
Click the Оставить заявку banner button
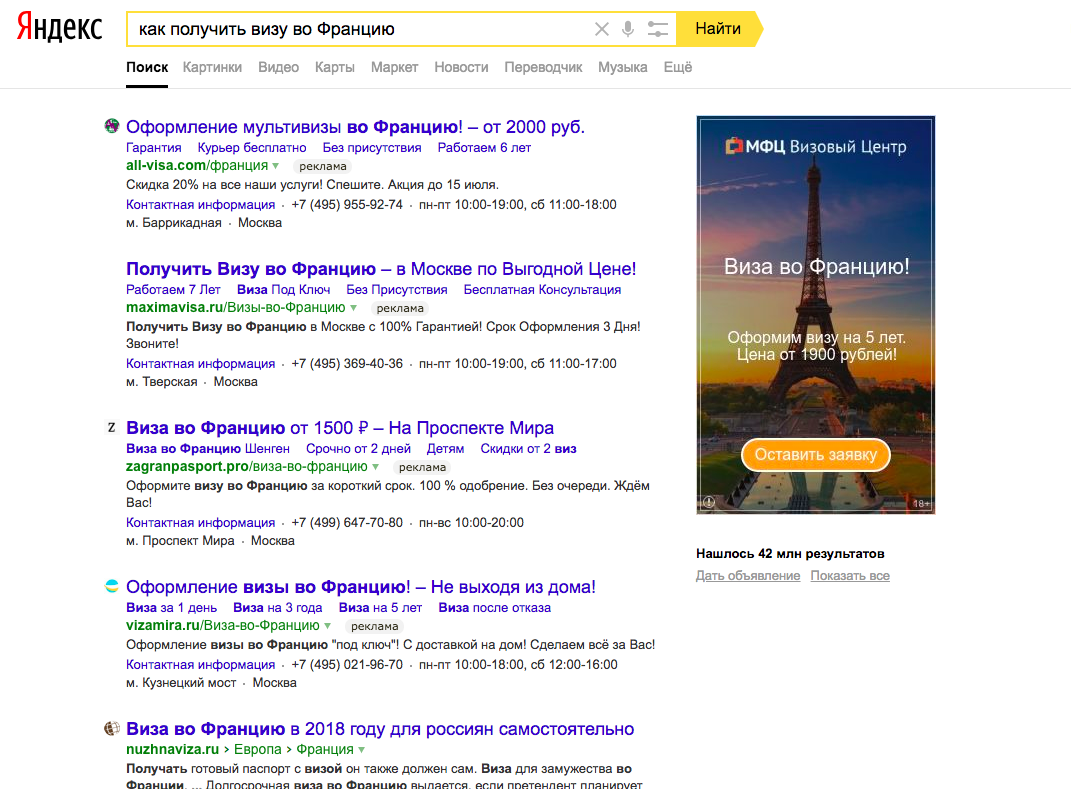click(x=816, y=455)
